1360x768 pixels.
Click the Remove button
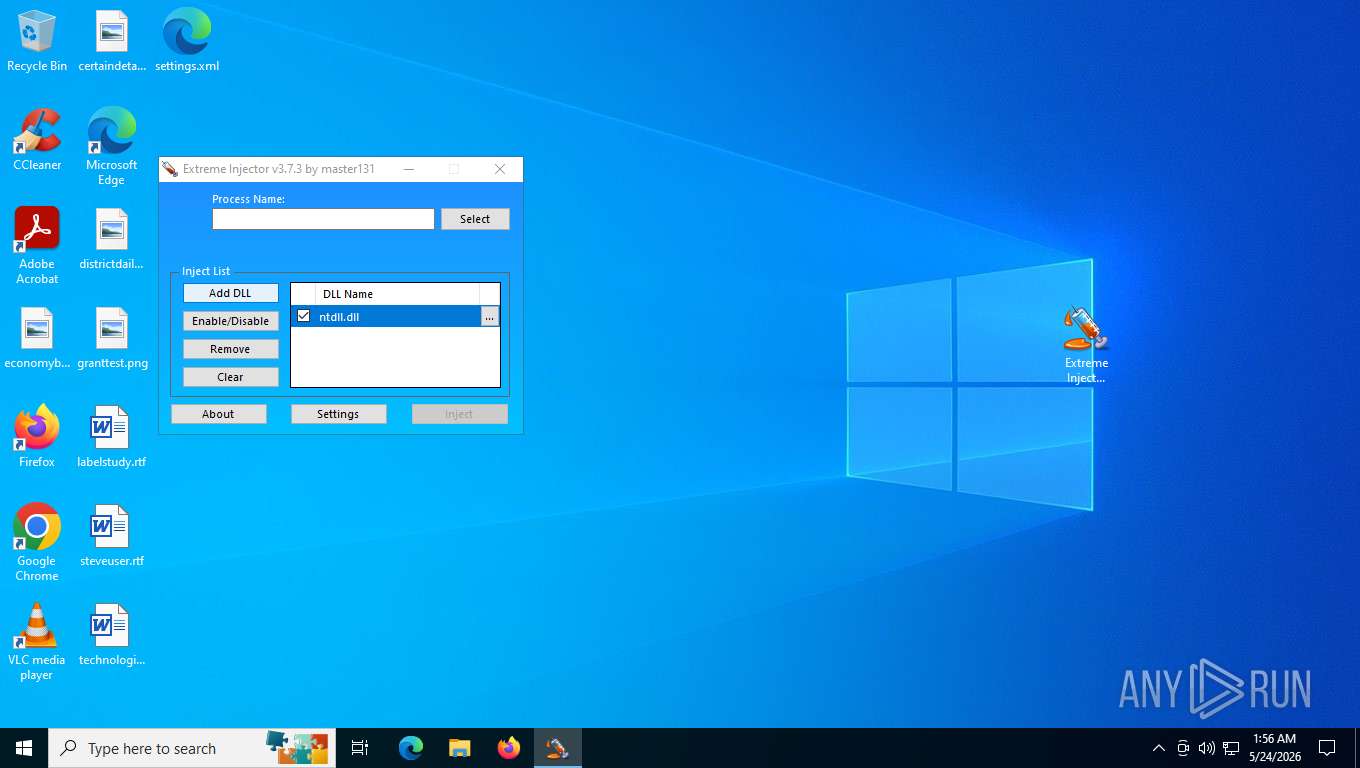point(230,349)
